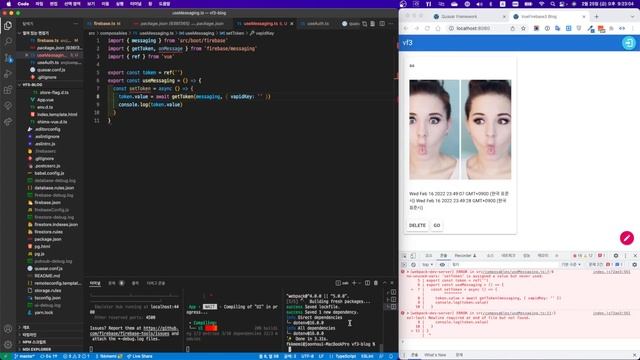Select the DevTools inspect element icon
This screenshot has width=640, height=360.
click(404, 256)
